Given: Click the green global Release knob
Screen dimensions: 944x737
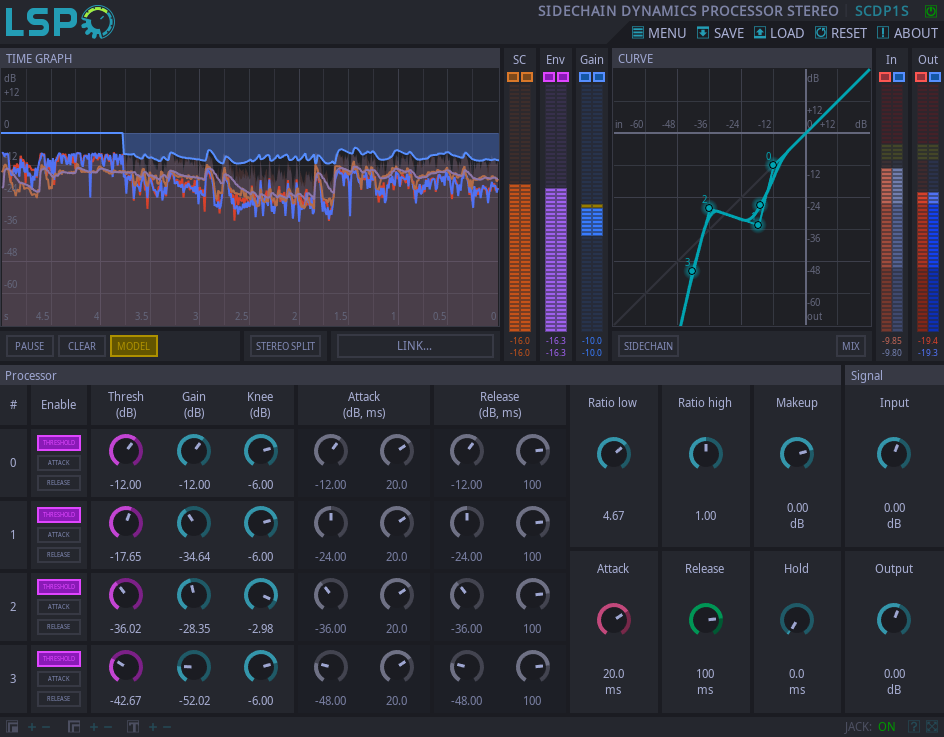Looking at the screenshot, I should pos(706,620).
